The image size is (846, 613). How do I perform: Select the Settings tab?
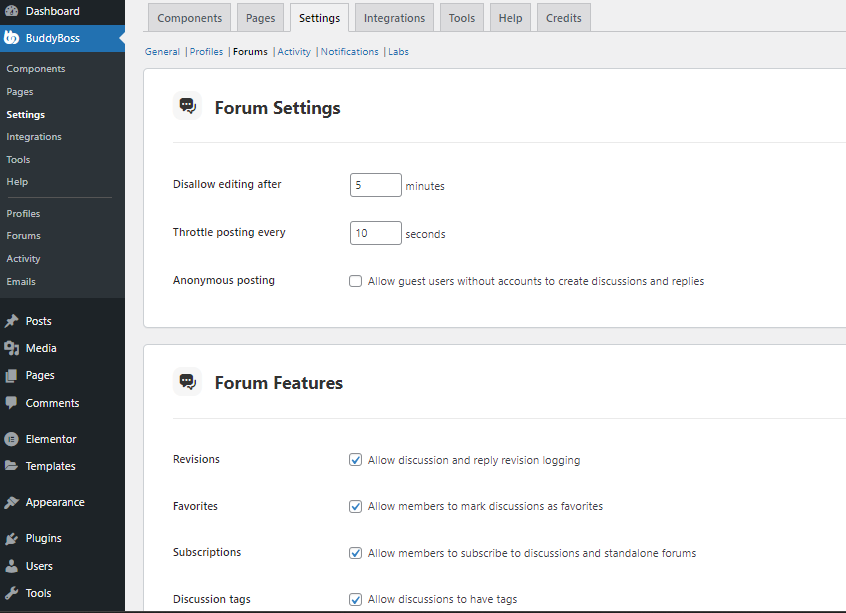pos(319,18)
